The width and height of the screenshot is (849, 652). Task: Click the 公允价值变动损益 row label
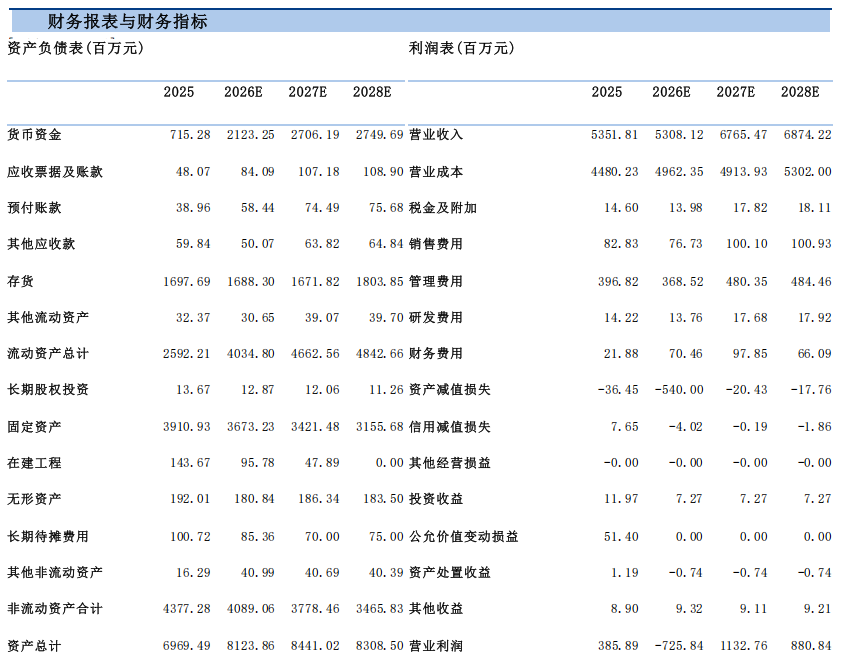click(x=463, y=537)
